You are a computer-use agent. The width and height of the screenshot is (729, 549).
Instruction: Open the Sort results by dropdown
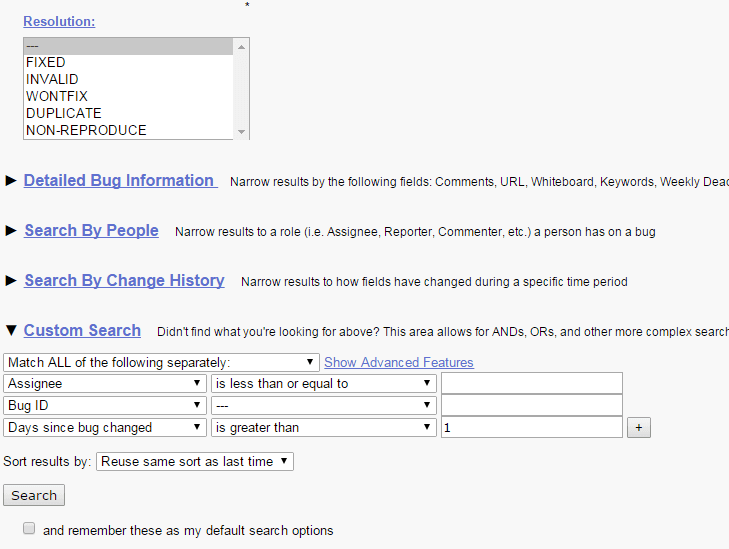click(195, 462)
